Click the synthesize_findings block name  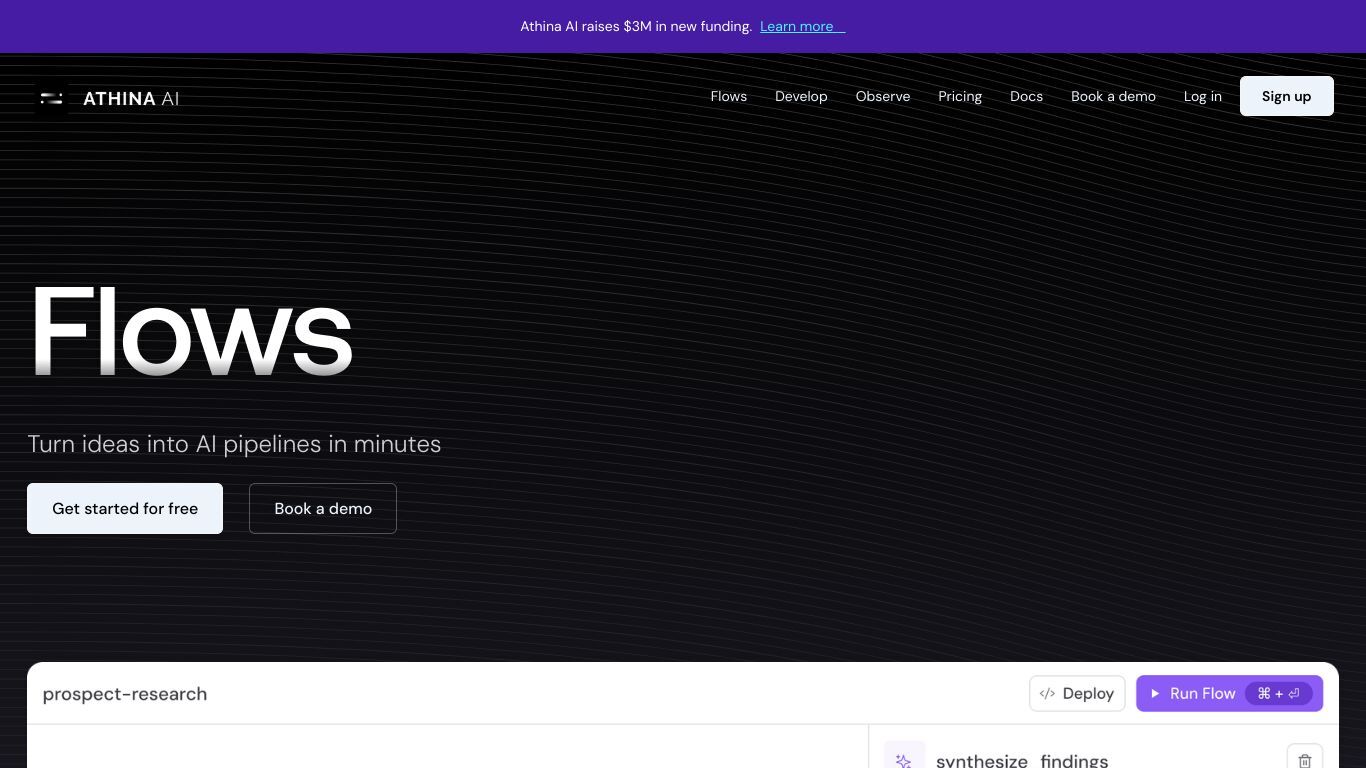point(1022,760)
